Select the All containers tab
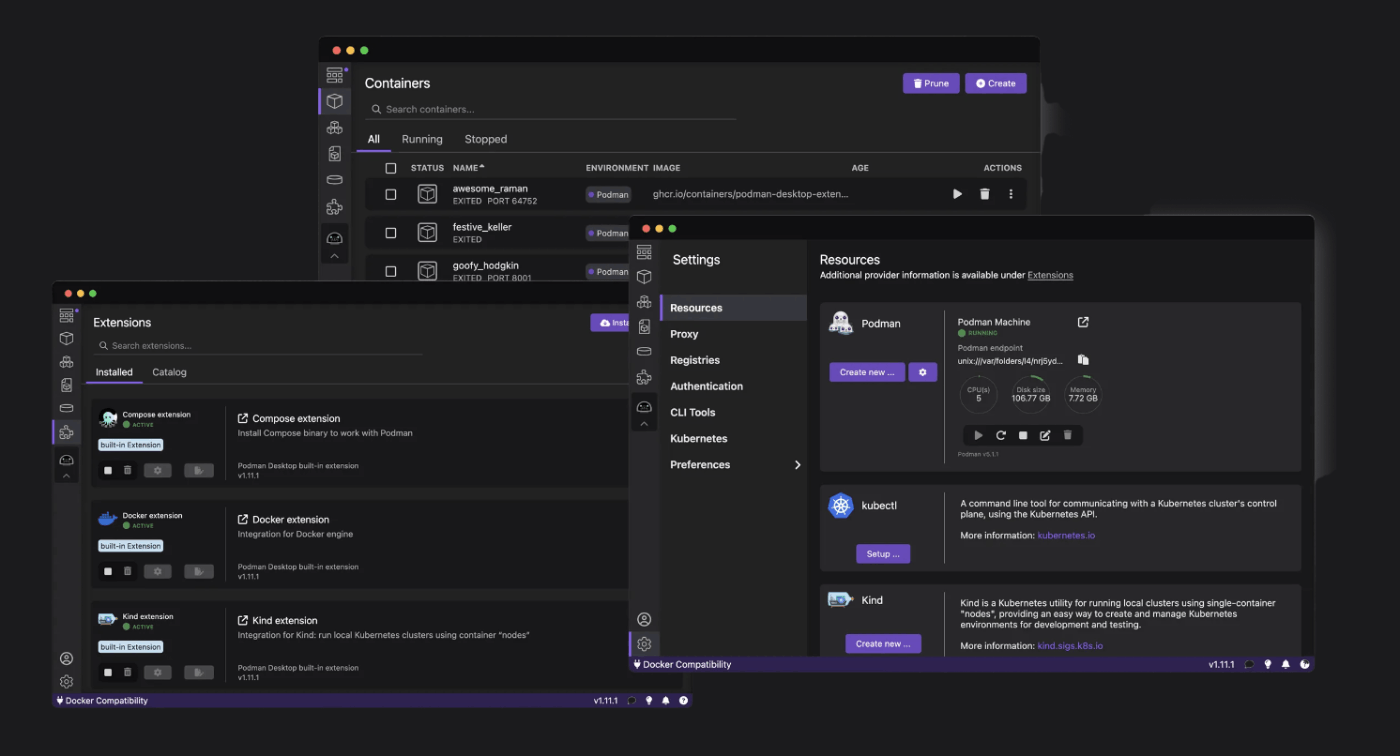This screenshot has height=756, width=1400. [373, 139]
